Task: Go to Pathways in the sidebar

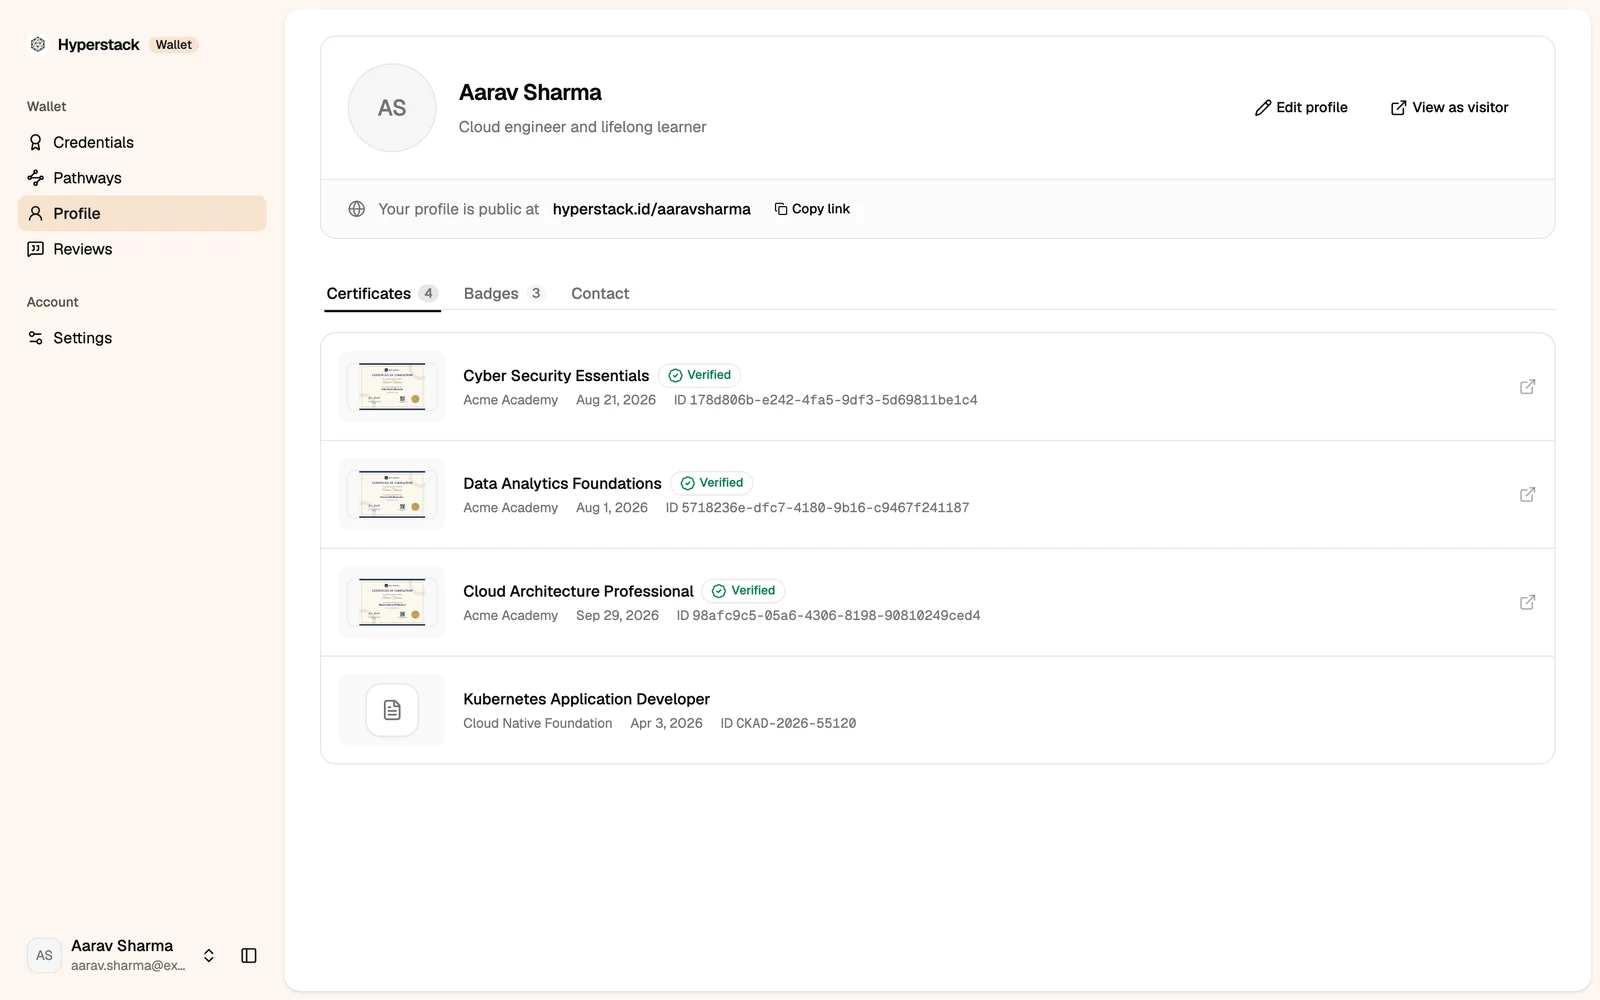Action: pyautogui.click(x=142, y=178)
